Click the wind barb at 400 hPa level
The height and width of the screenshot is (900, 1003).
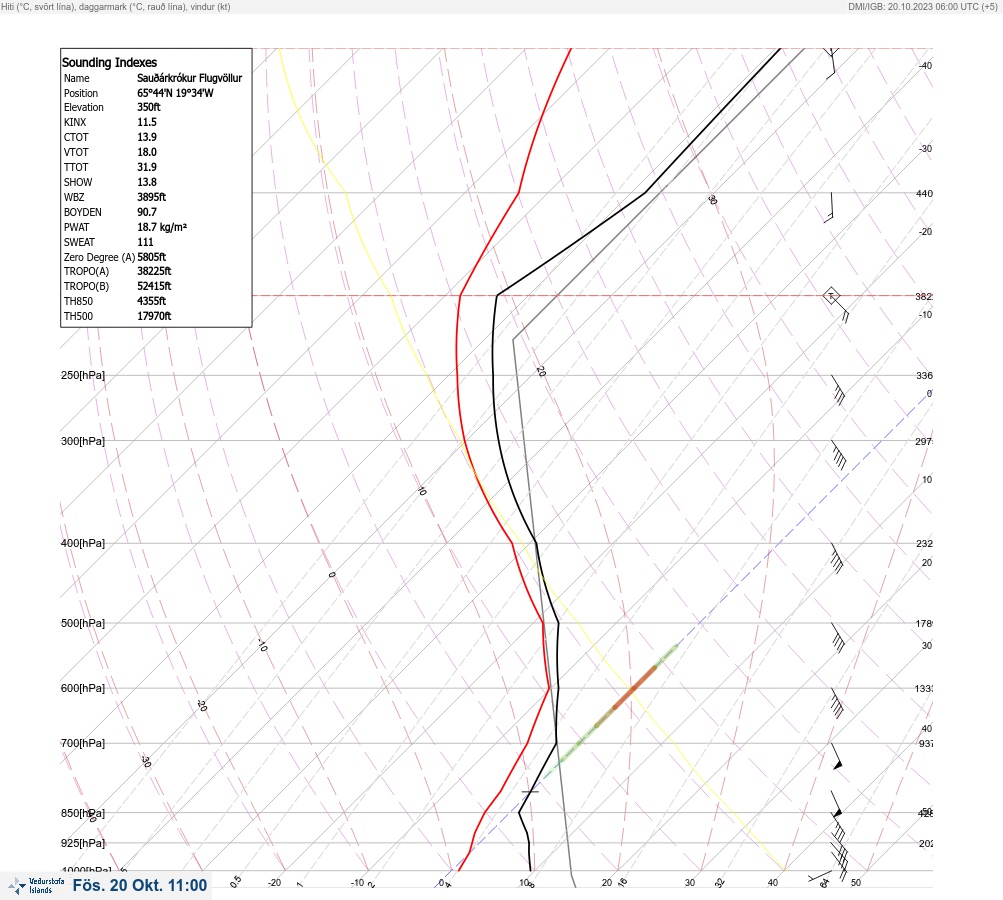(x=837, y=558)
